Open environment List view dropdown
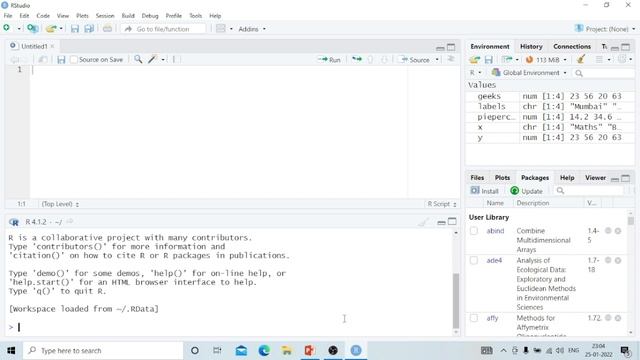This screenshot has height=360, width=640. tap(602, 60)
